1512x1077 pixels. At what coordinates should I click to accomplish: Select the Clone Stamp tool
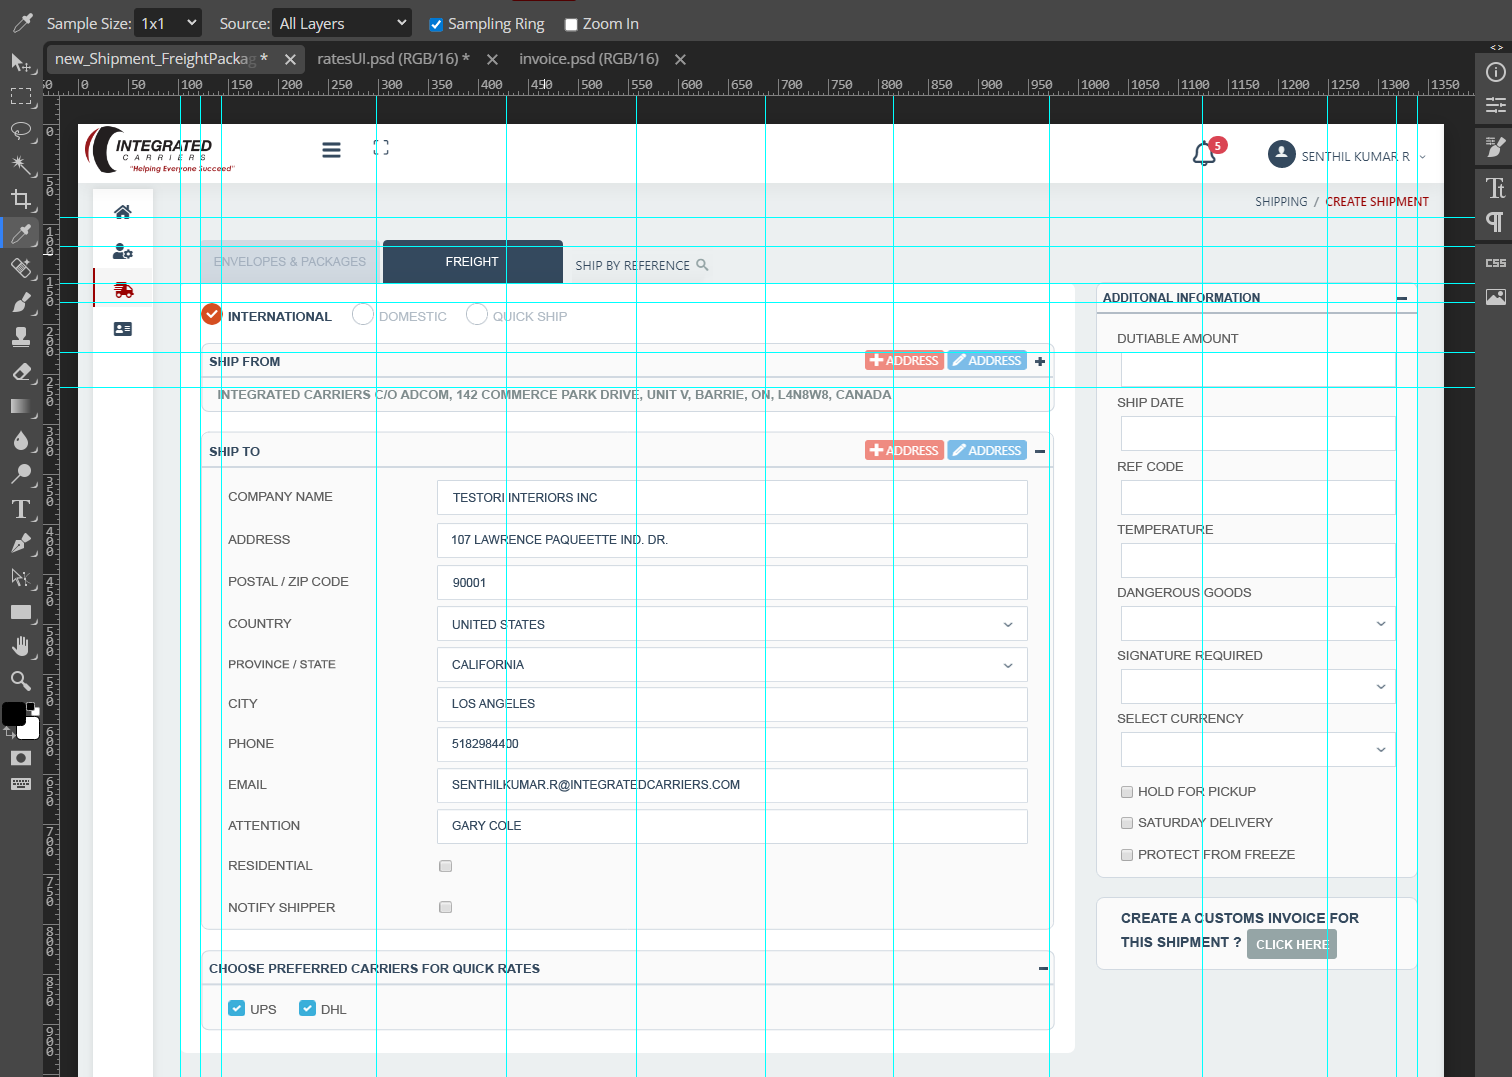(x=20, y=337)
